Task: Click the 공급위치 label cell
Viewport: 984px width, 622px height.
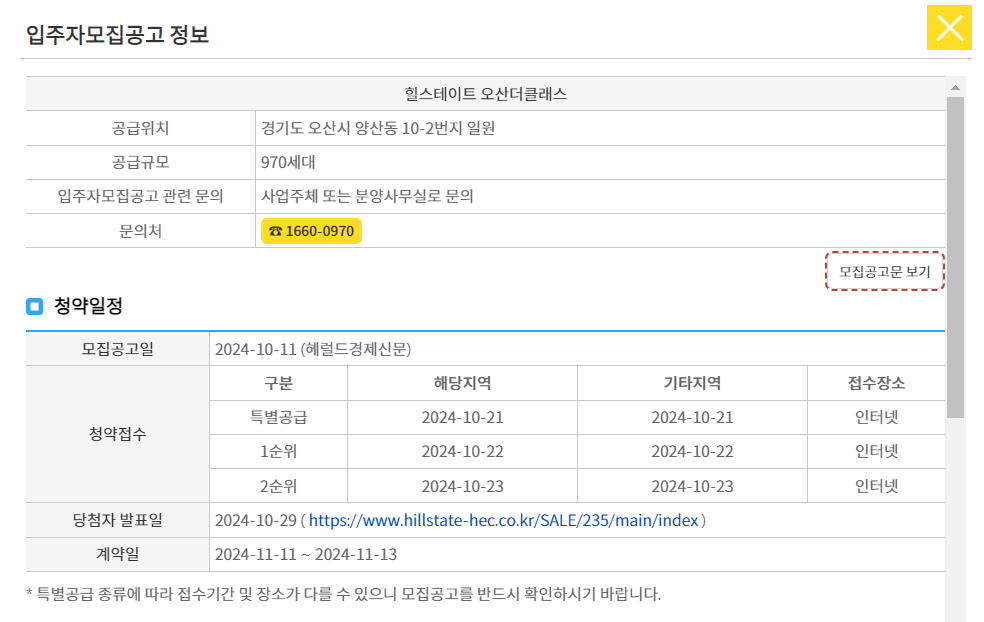Action: [141, 128]
